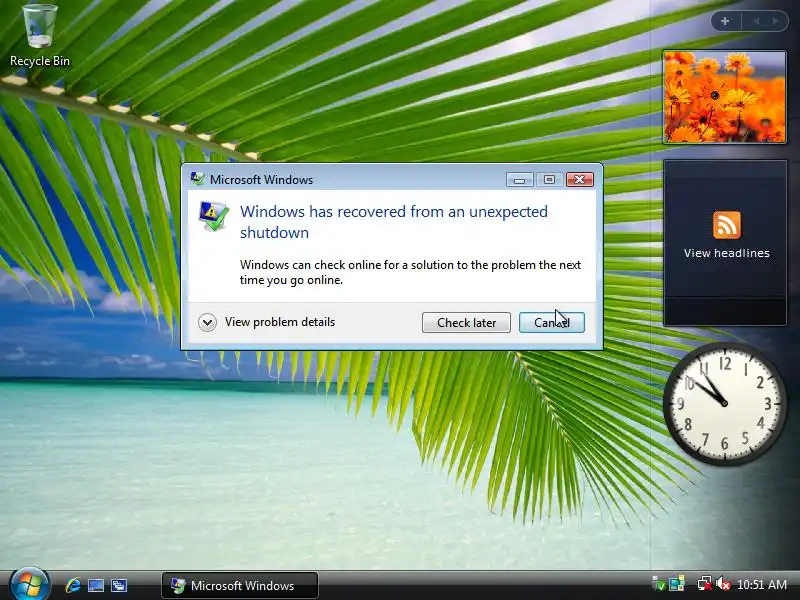
Task: Expand View problem details chevron
Action: pos(207,322)
